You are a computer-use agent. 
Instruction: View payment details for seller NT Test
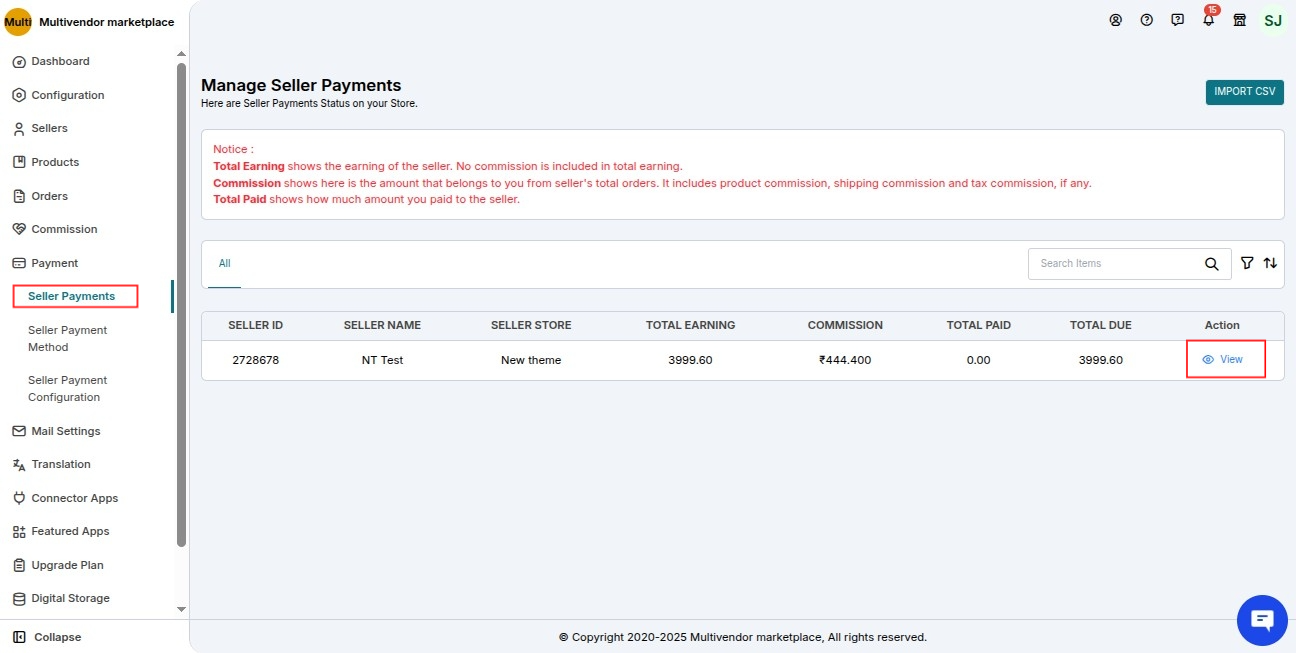pyautogui.click(x=1226, y=358)
